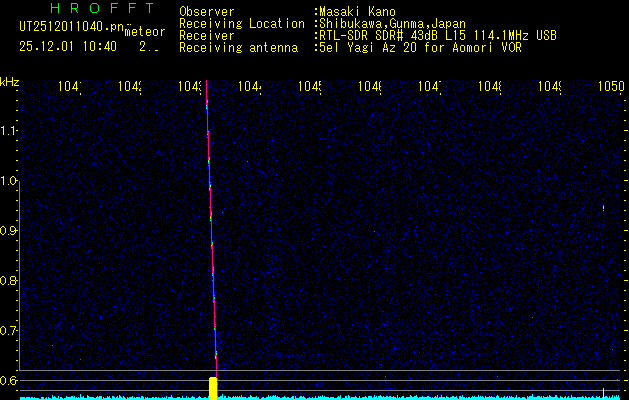This screenshot has width=629, height=400.
Task: Select the 1.1 frequency tick label
Action: point(9,131)
